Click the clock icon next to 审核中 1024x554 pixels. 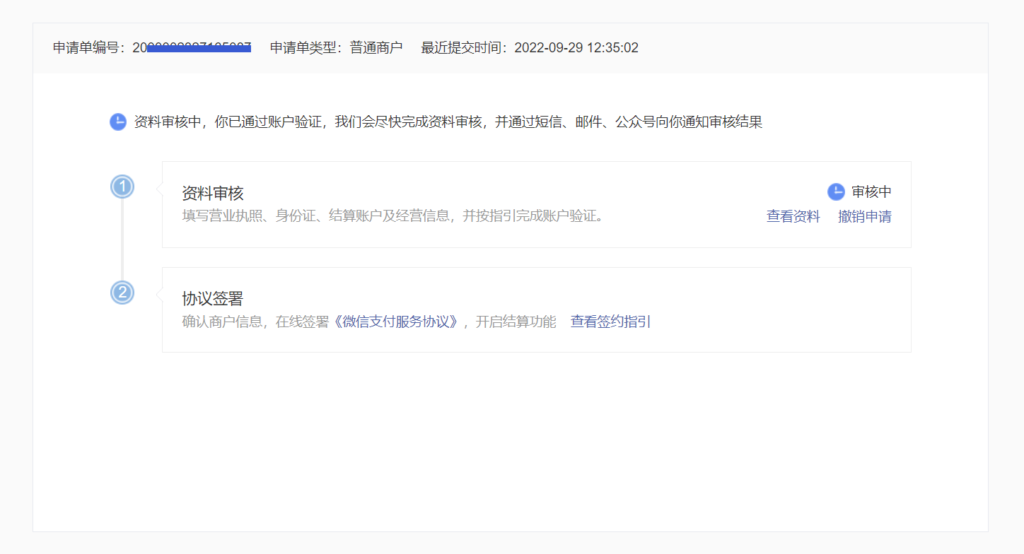click(836, 192)
